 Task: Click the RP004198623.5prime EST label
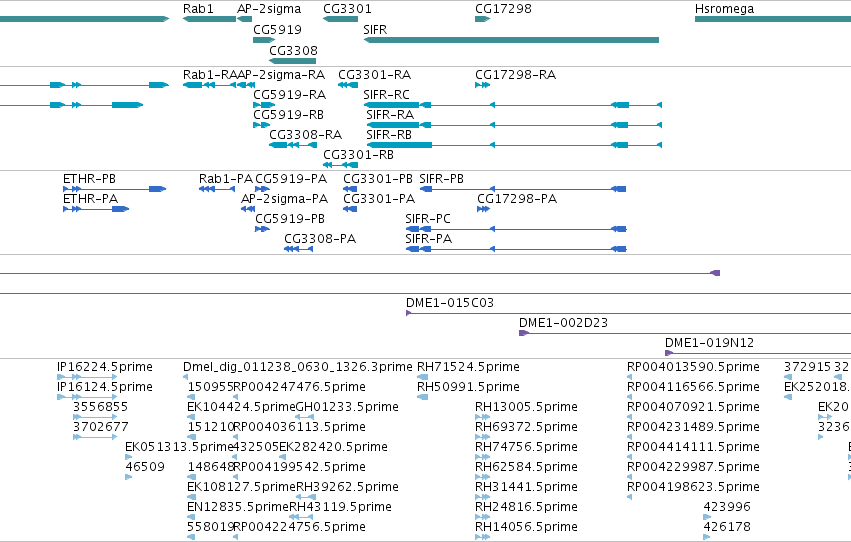[x=693, y=487]
